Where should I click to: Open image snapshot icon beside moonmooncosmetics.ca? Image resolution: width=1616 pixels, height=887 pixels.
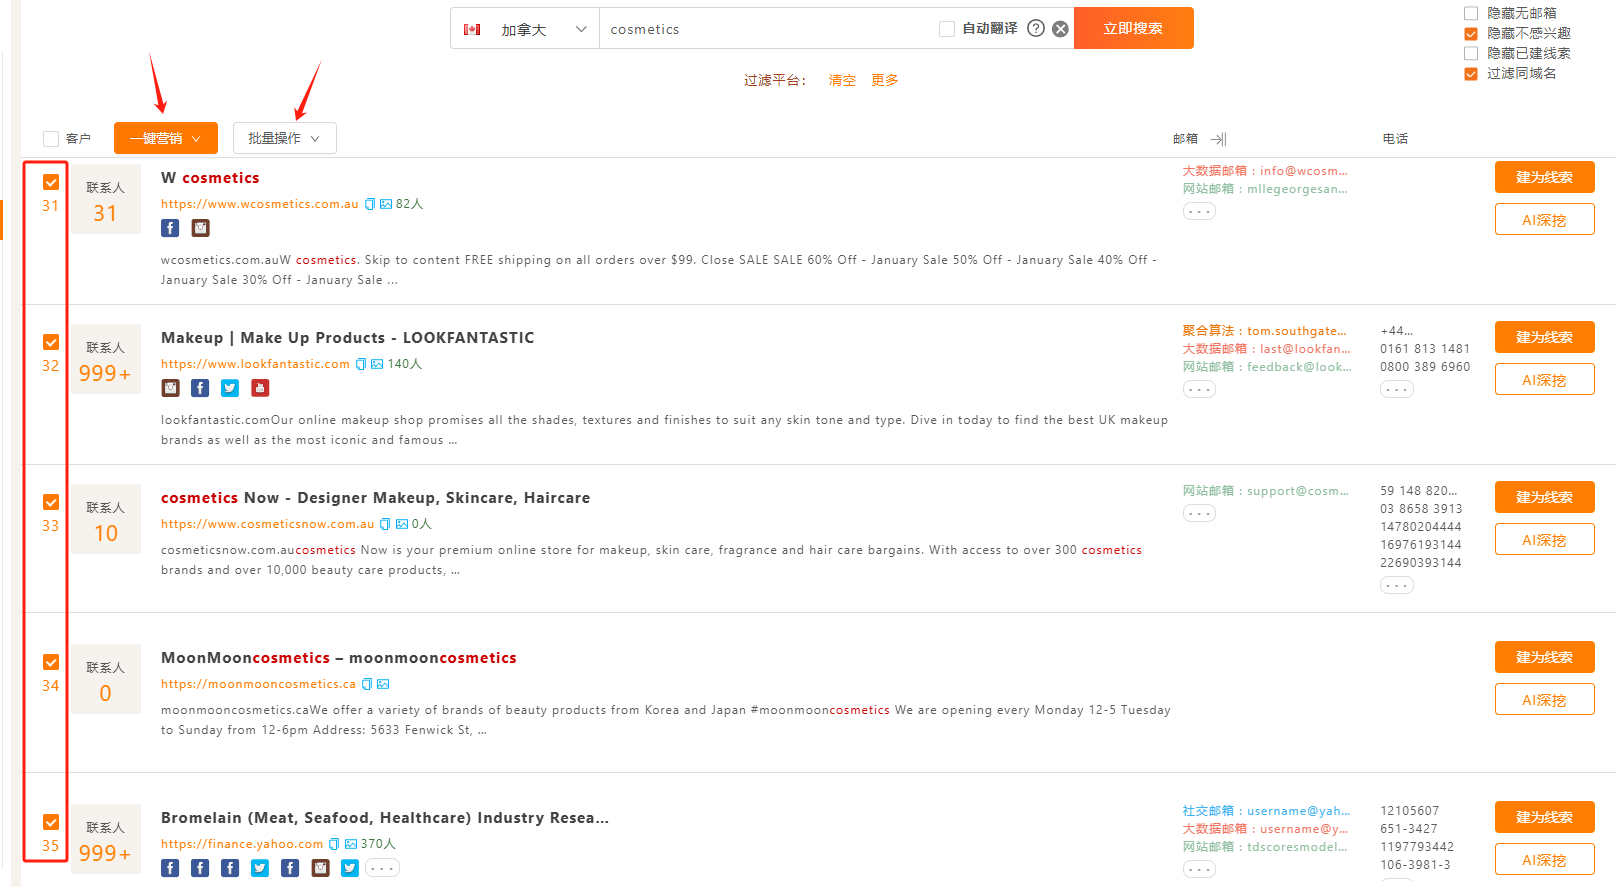point(383,684)
